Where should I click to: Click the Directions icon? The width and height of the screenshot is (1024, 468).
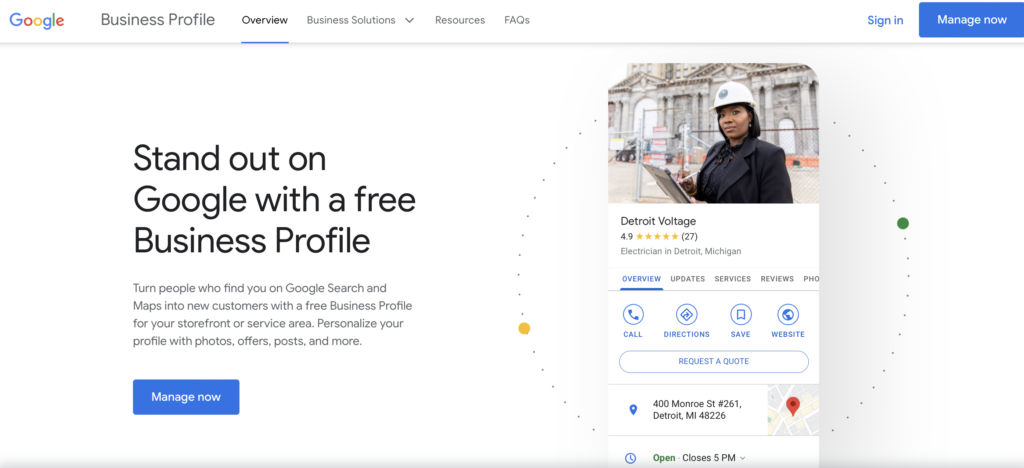tap(686, 315)
